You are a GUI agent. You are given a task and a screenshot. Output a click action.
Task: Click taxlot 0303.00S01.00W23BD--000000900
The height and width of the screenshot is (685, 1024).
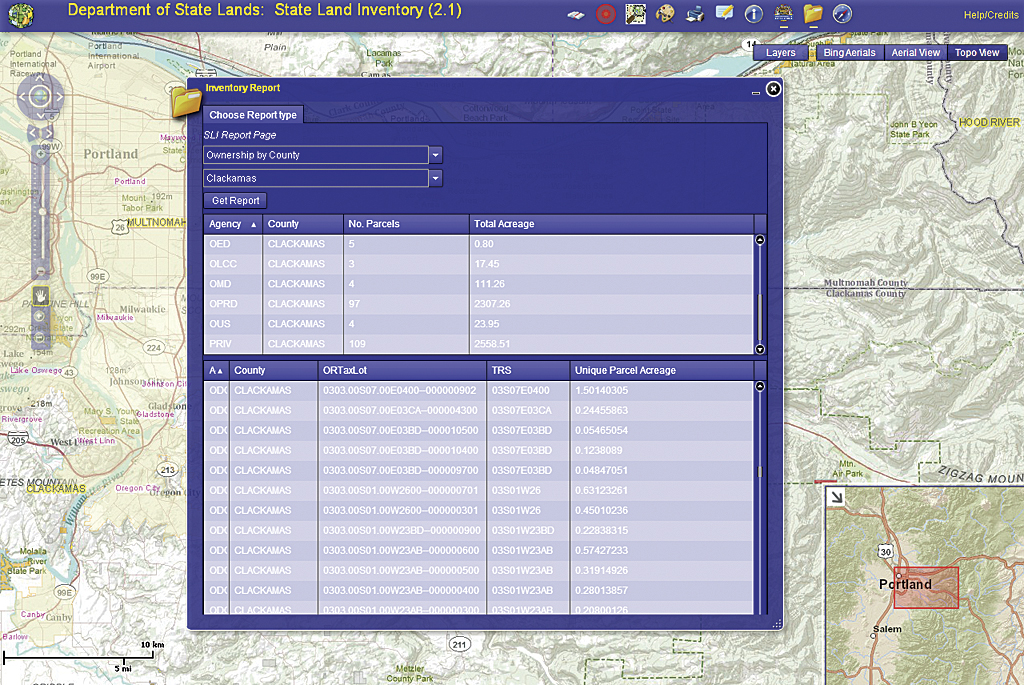pyautogui.click(x=402, y=530)
